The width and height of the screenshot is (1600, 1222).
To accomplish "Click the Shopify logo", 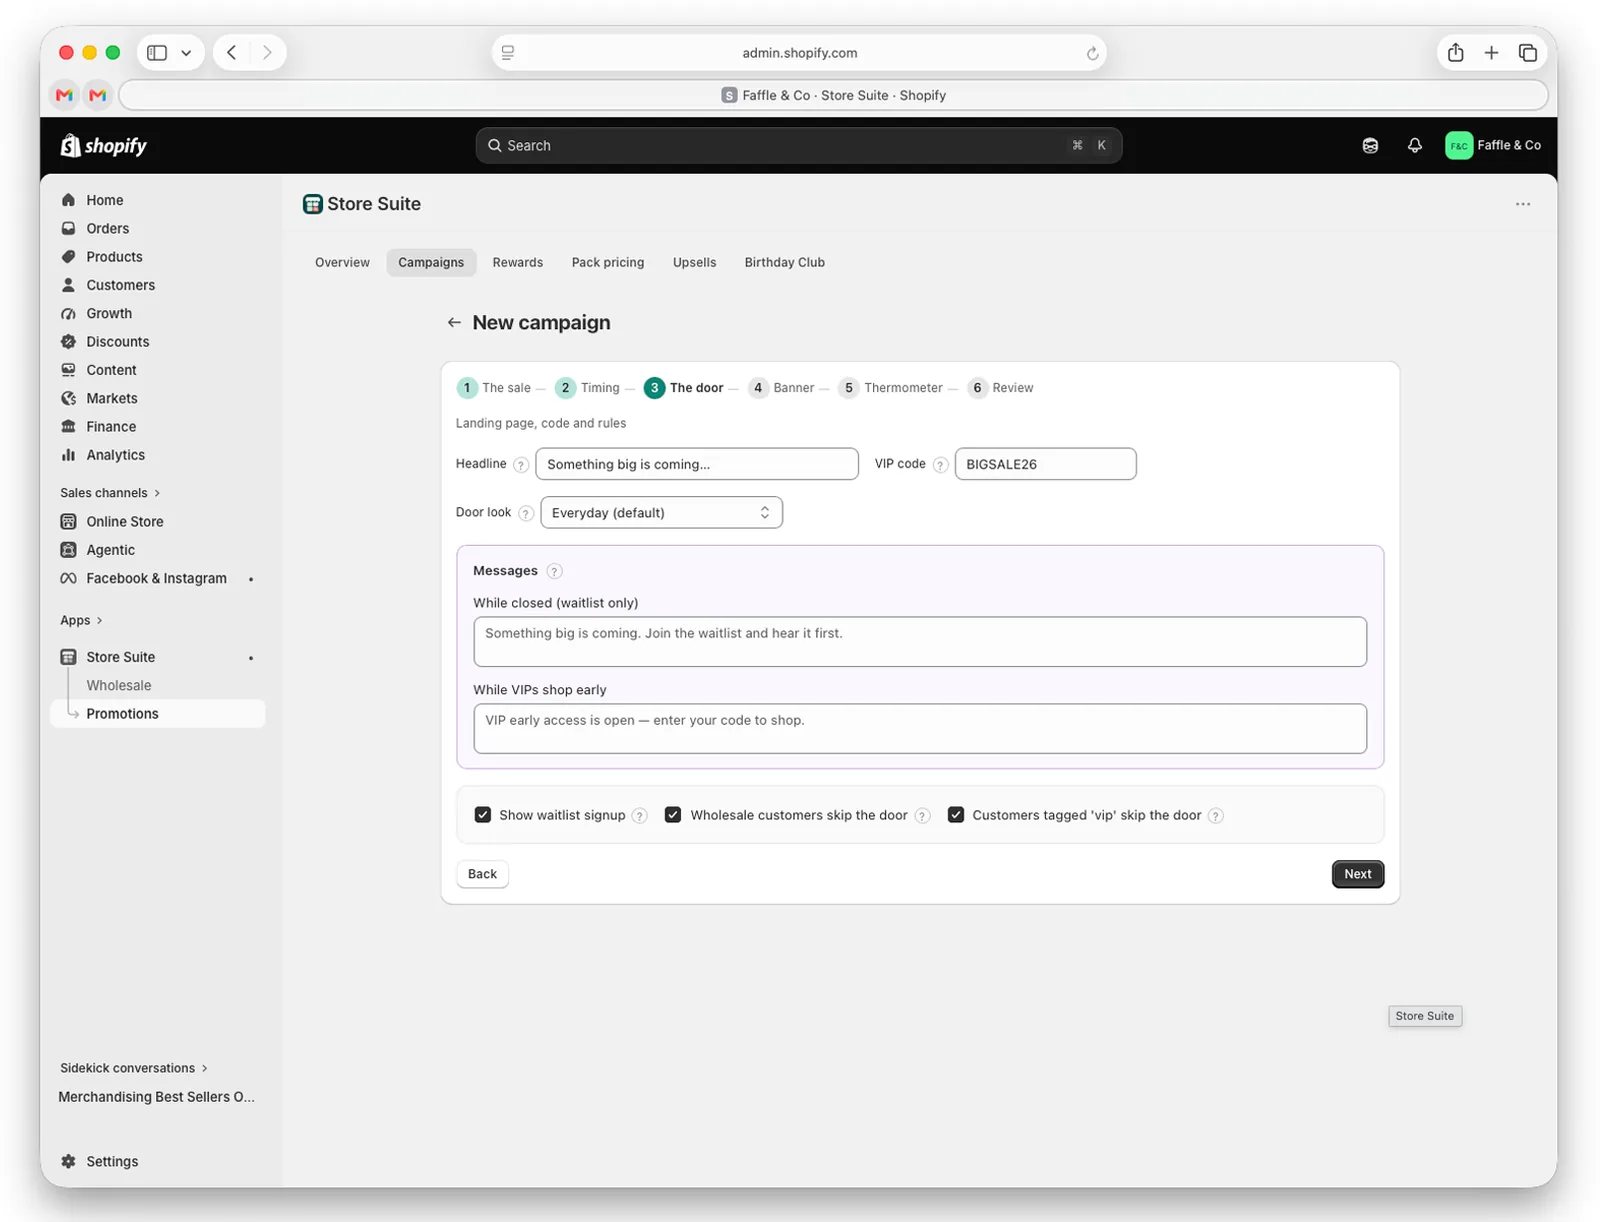I will pyautogui.click(x=104, y=146).
